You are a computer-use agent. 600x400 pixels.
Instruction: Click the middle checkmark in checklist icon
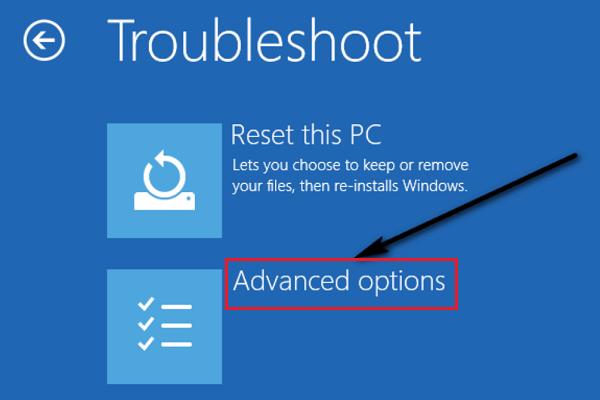pyautogui.click(x=146, y=323)
